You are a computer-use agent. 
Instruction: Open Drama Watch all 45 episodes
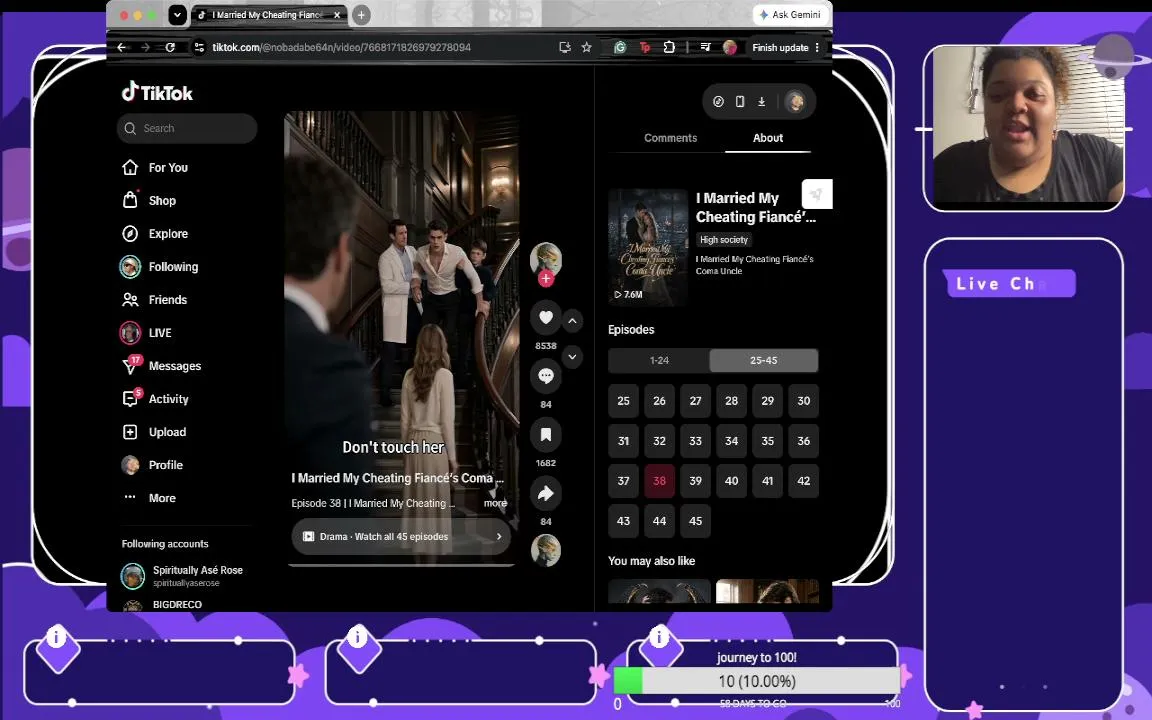(401, 536)
